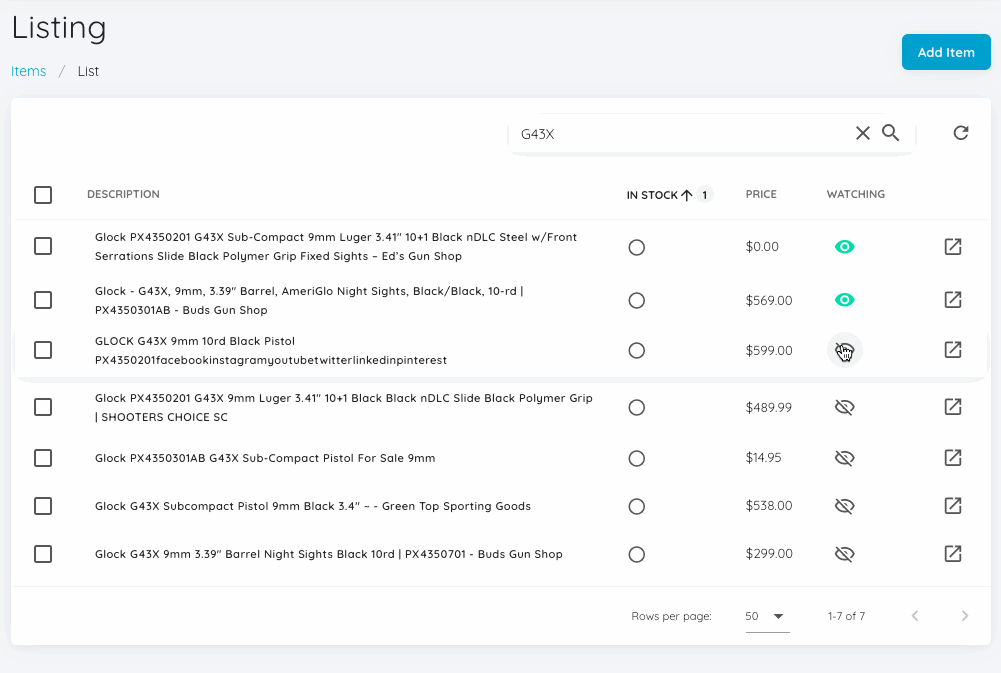Sort by the Watching column header

(855, 194)
